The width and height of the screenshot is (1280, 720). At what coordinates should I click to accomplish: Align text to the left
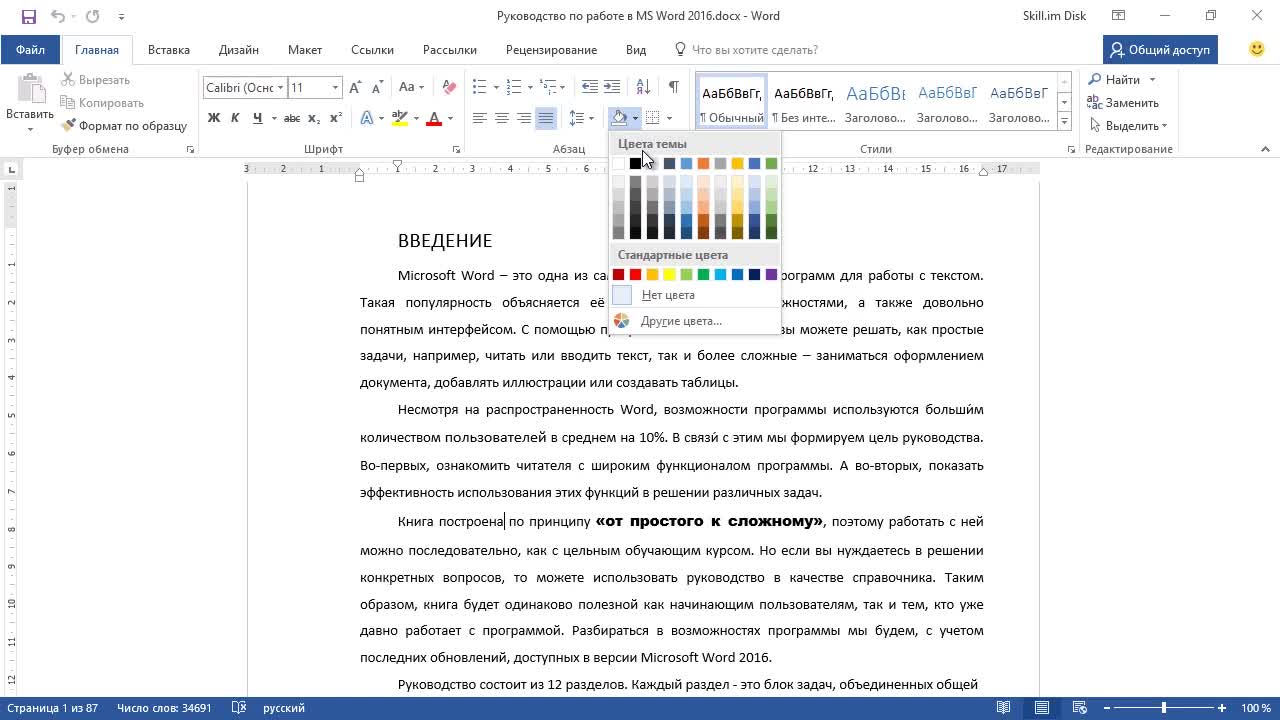coord(479,118)
